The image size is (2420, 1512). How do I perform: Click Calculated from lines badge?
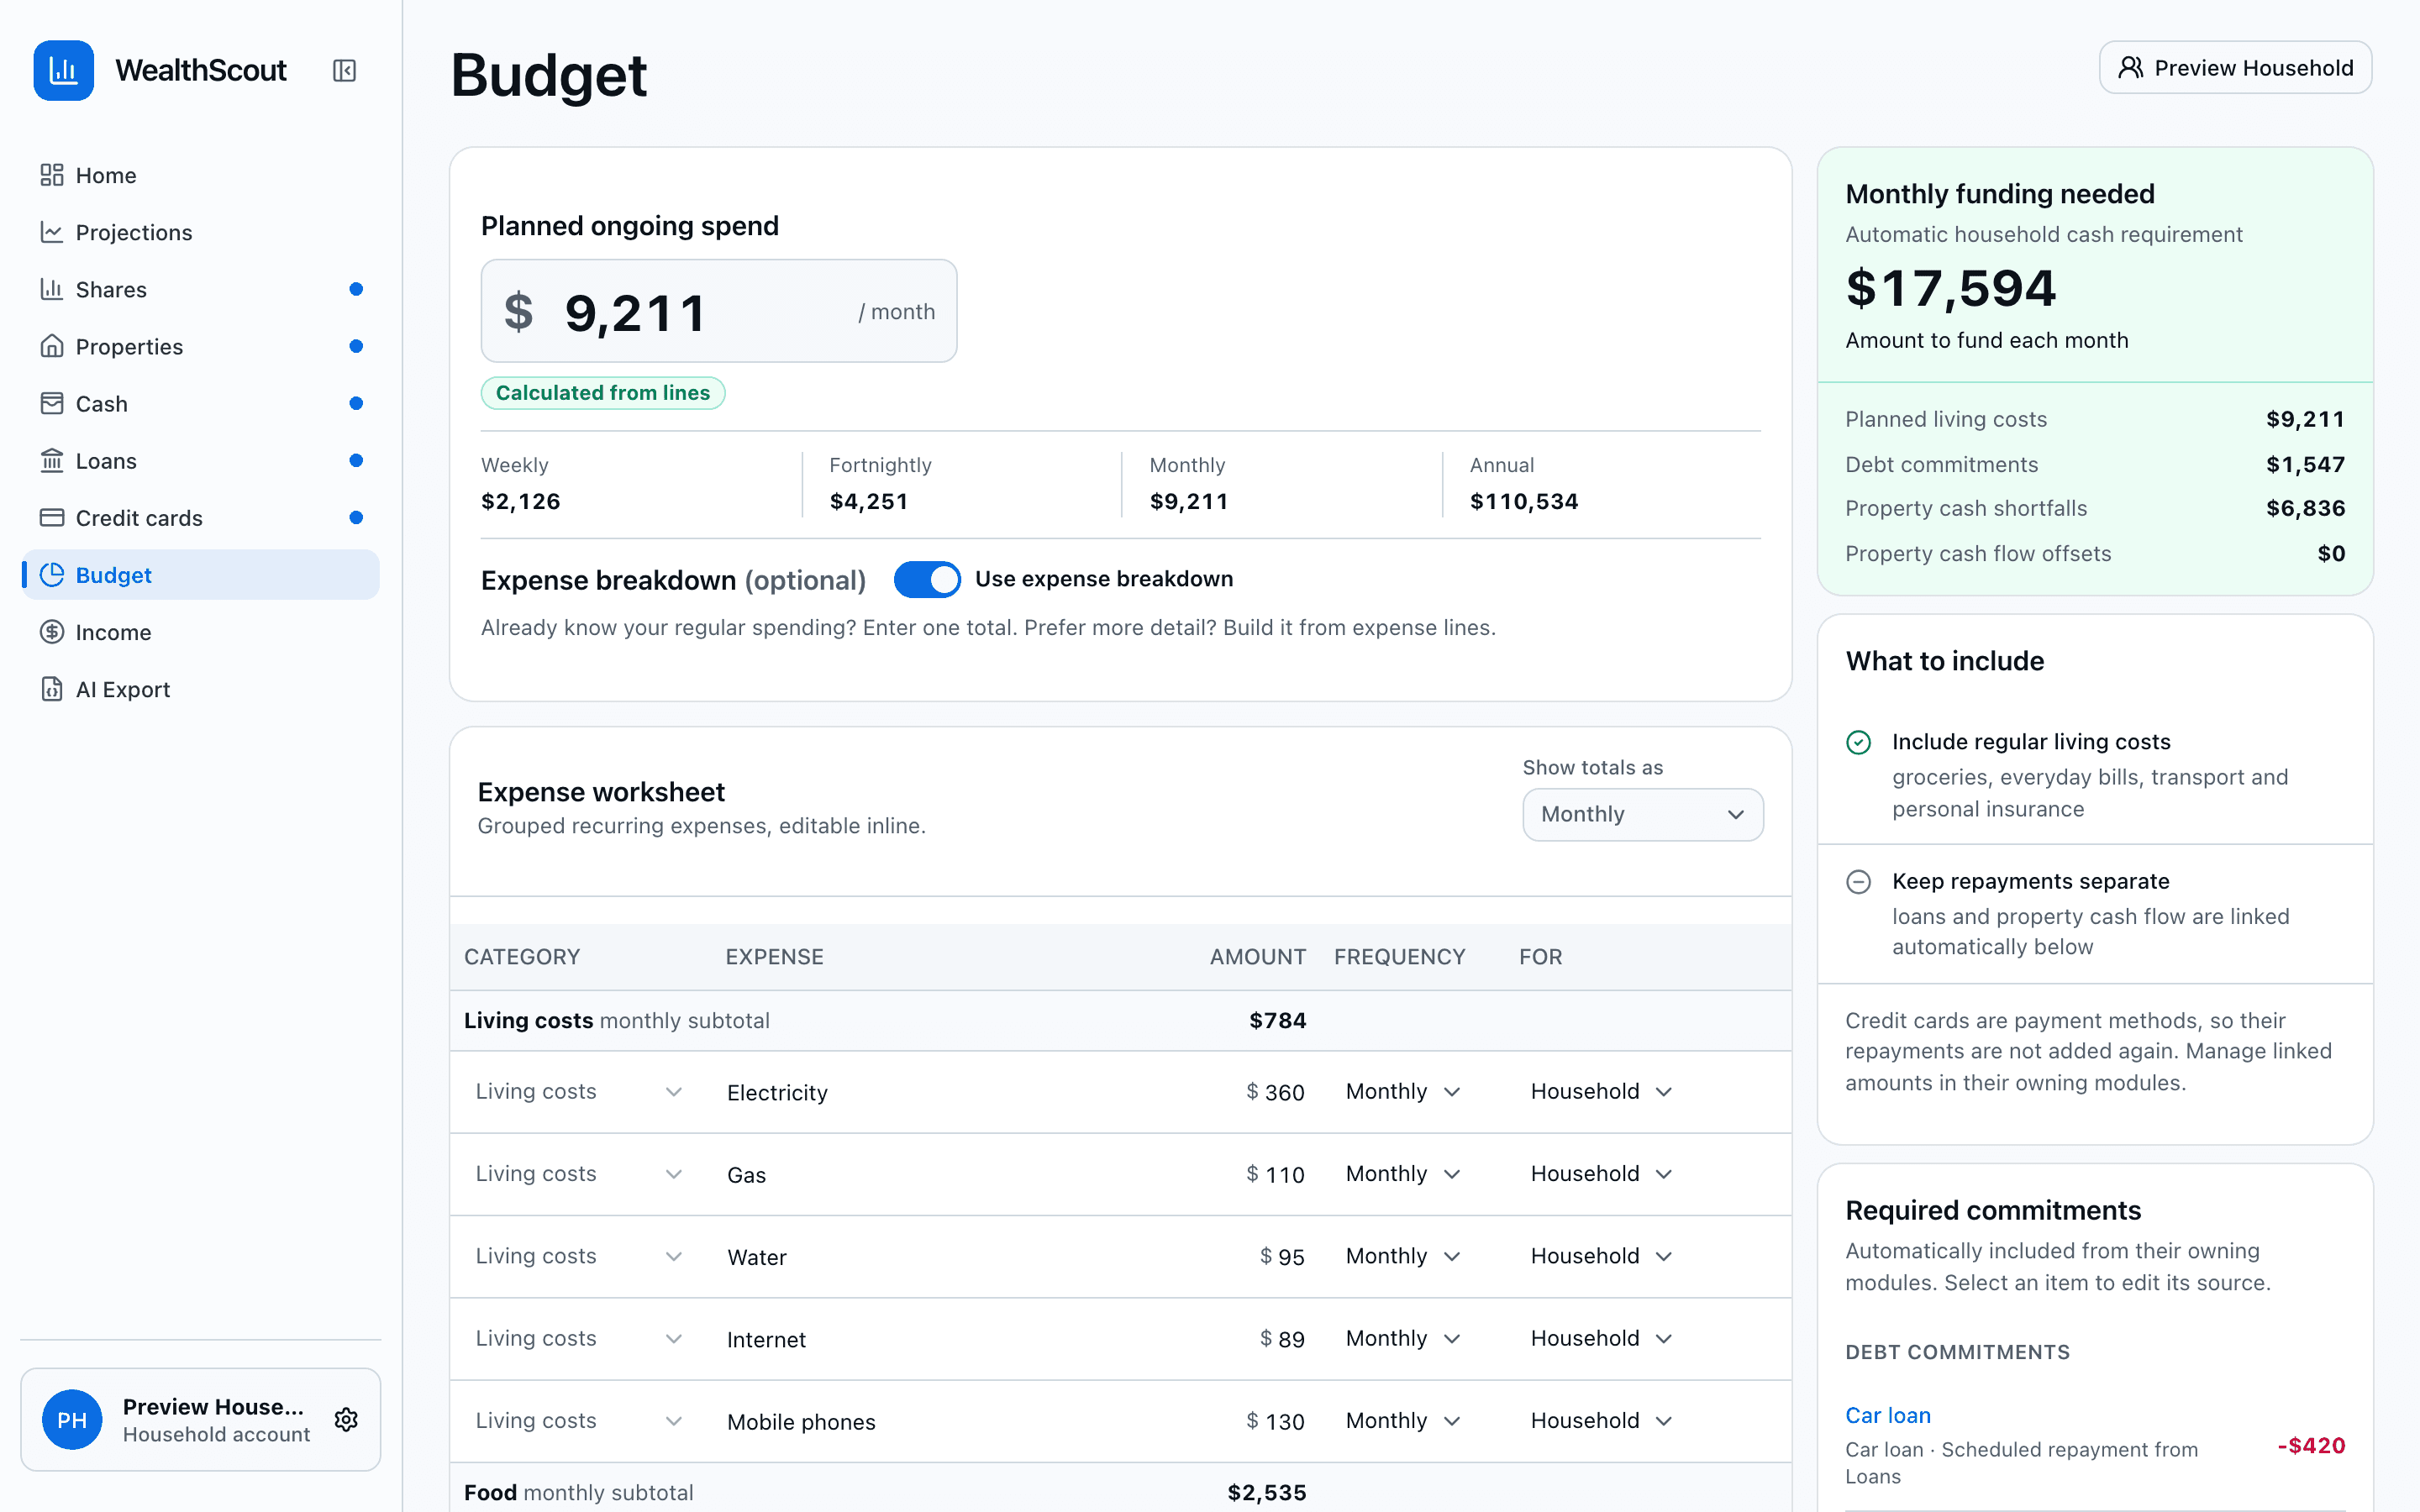603,393
